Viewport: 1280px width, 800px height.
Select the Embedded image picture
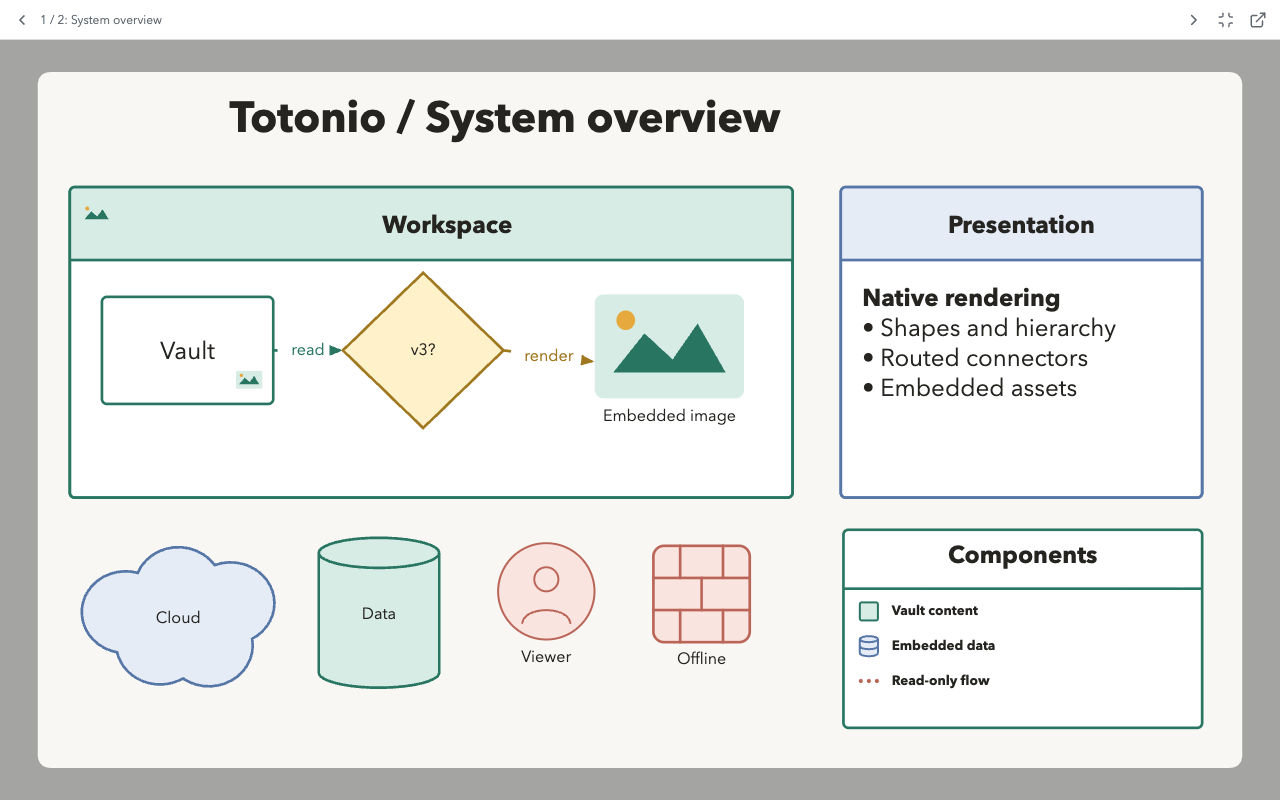tap(669, 346)
